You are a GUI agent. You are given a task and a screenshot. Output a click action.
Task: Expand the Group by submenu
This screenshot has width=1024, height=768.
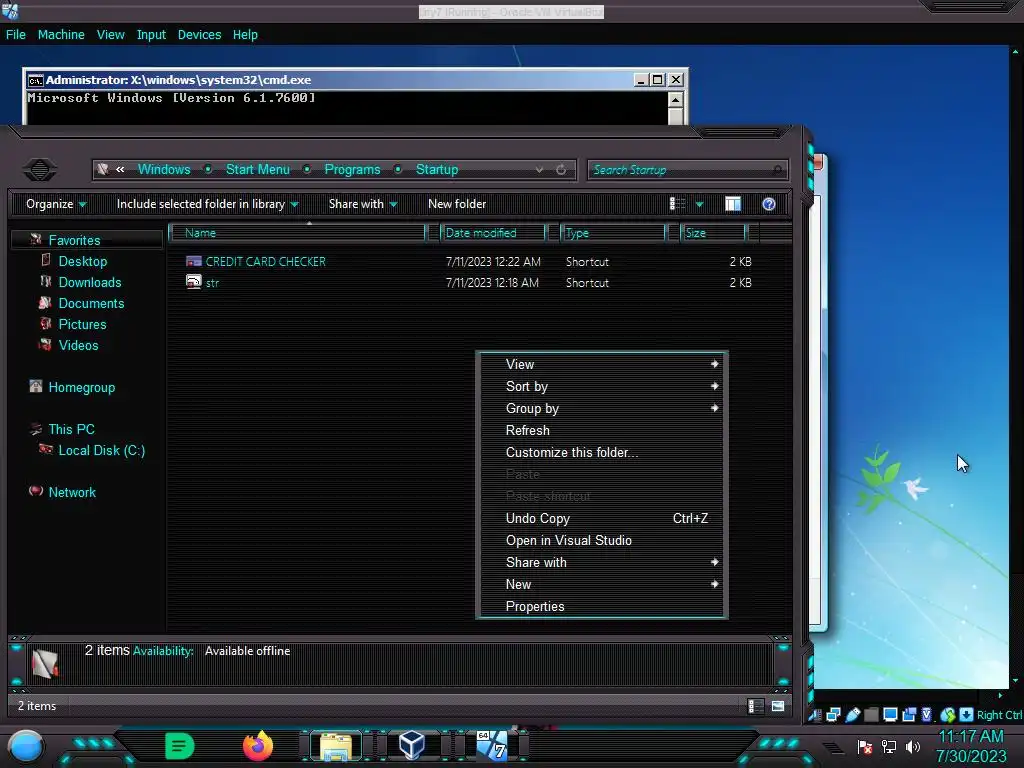click(602, 408)
